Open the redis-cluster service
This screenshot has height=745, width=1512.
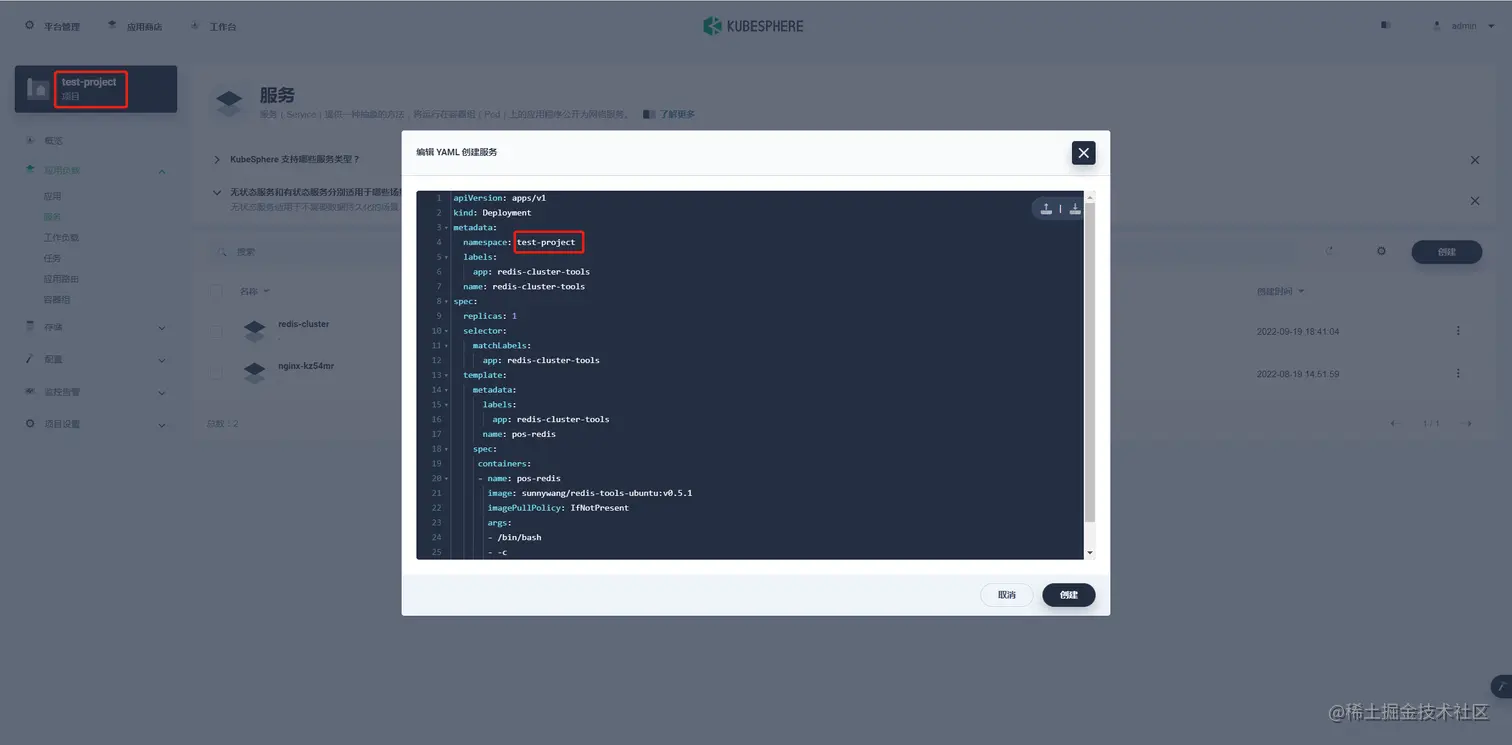point(303,324)
